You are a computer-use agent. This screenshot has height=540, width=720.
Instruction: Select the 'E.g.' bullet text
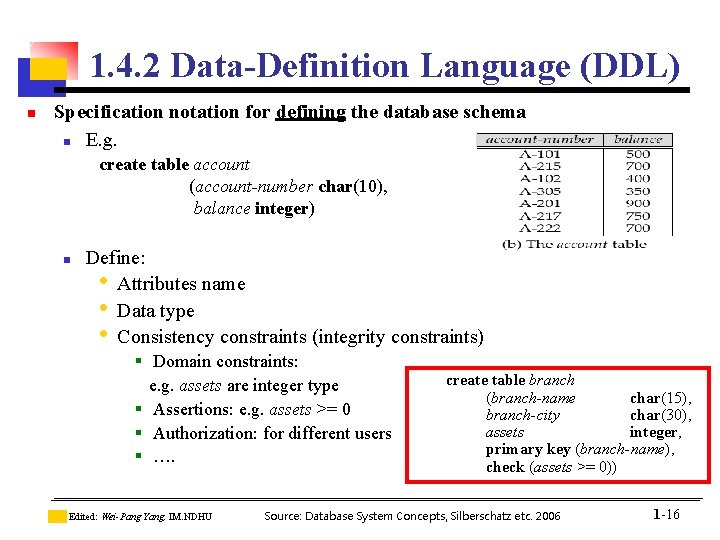pos(101,140)
